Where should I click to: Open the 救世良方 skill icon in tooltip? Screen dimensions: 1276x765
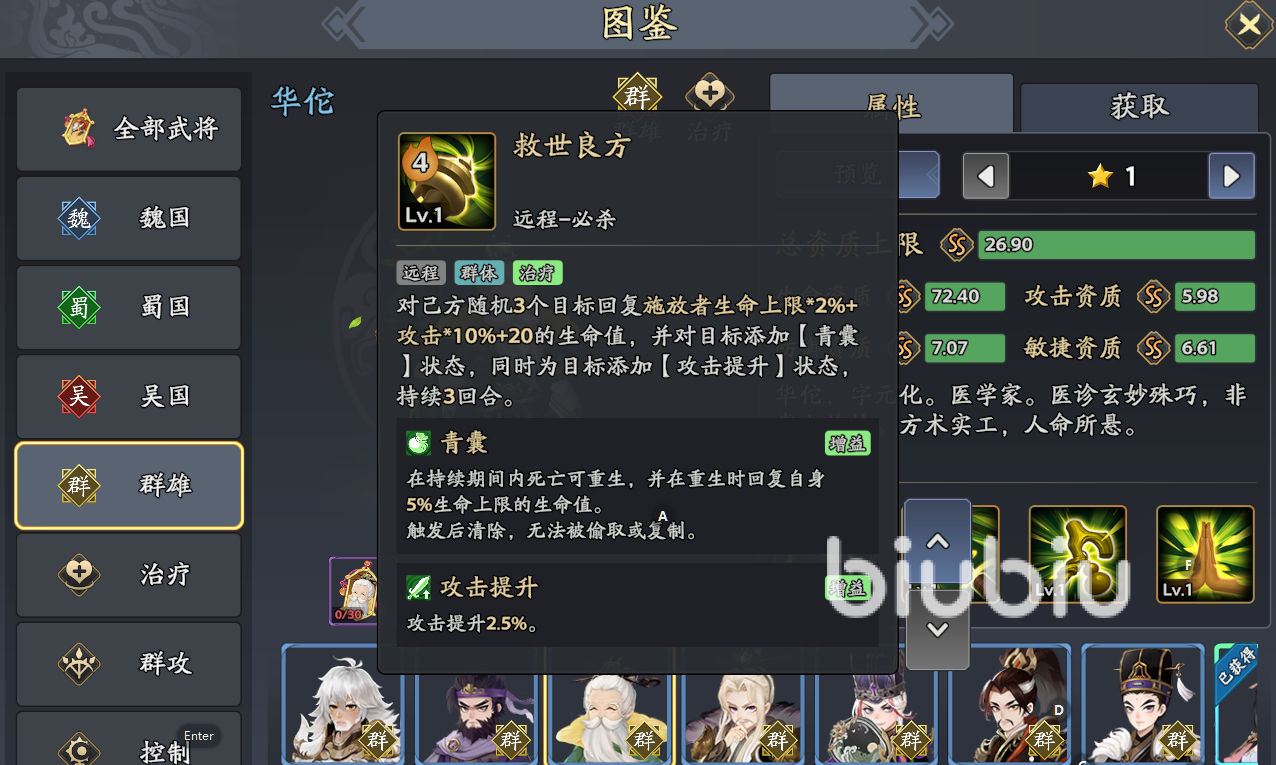[447, 181]
